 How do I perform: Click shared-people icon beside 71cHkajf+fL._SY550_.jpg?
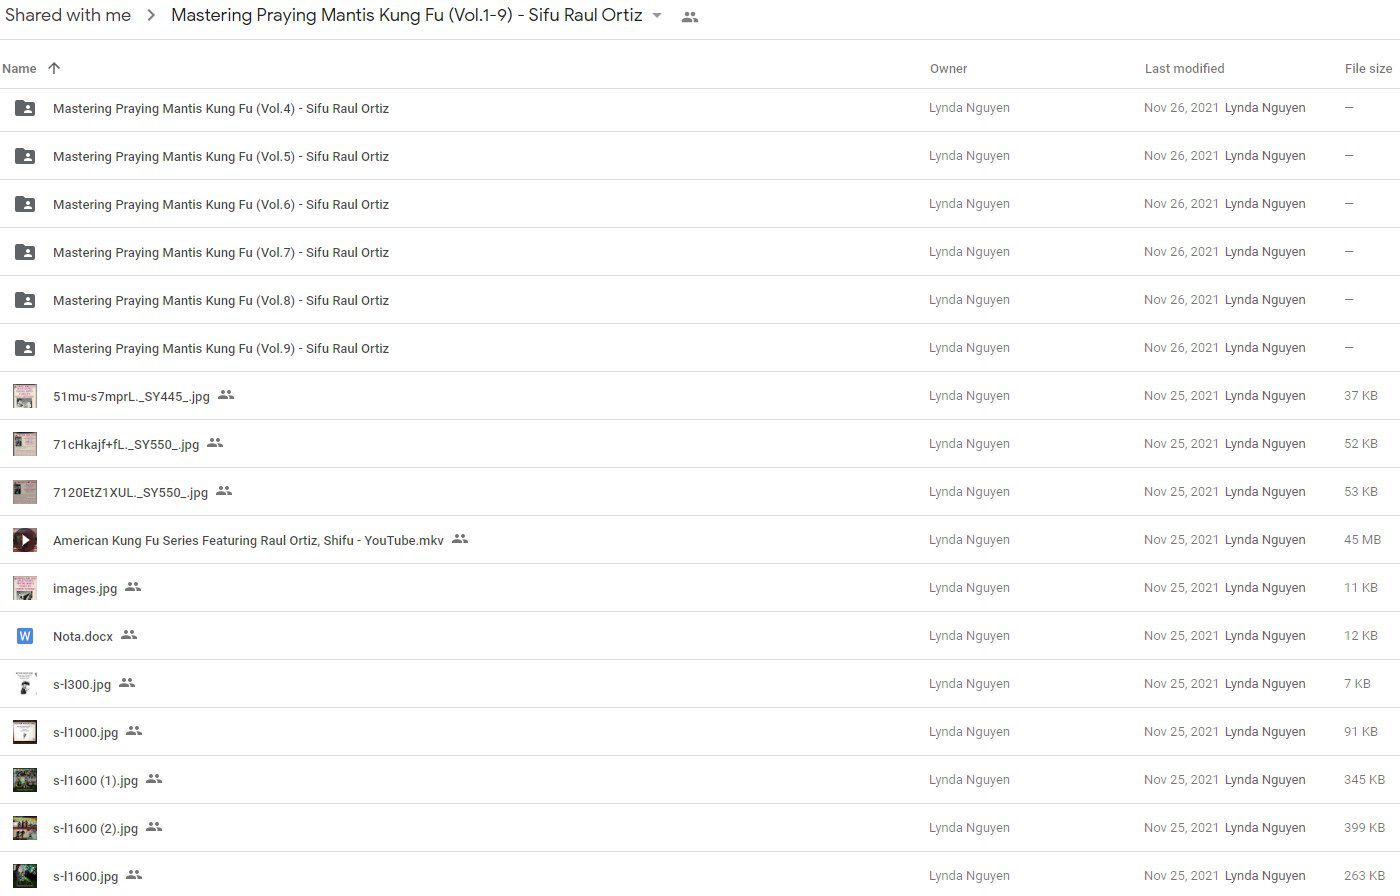click(215, 443)
